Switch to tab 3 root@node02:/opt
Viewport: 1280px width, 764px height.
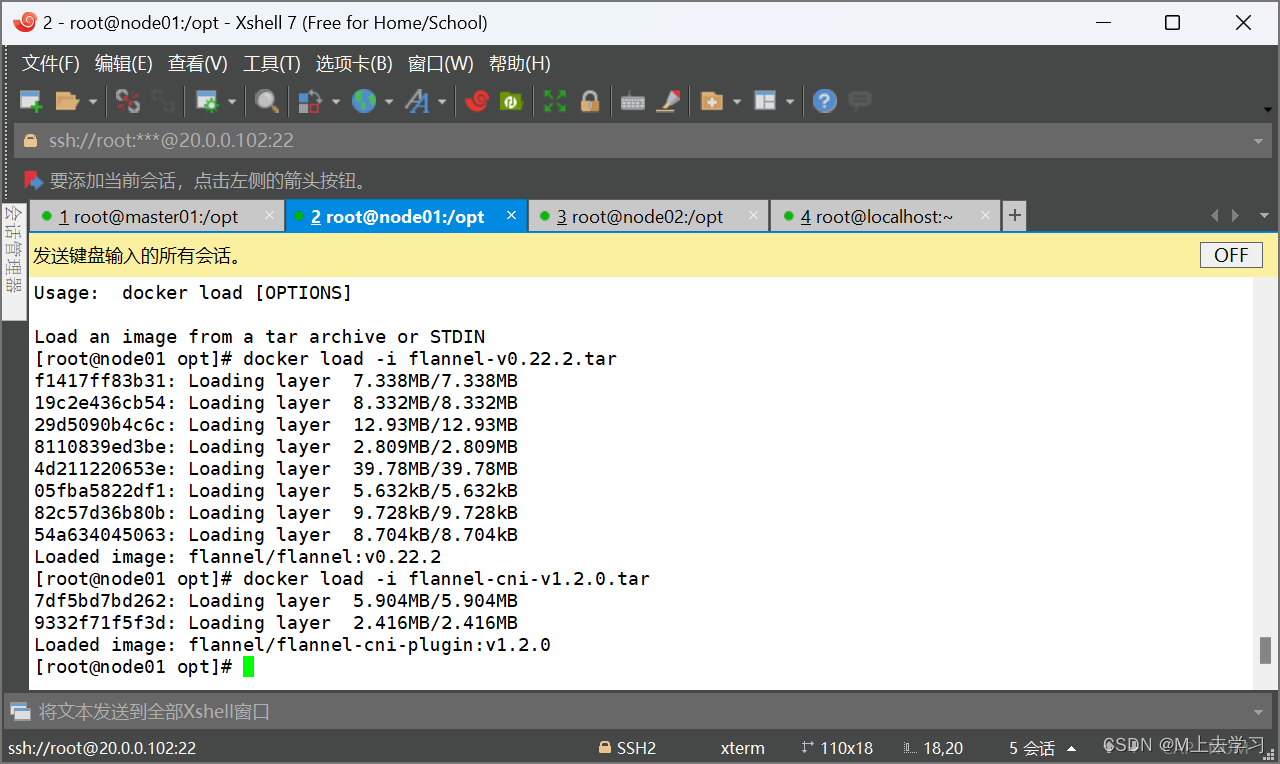(x=649, y=216)
